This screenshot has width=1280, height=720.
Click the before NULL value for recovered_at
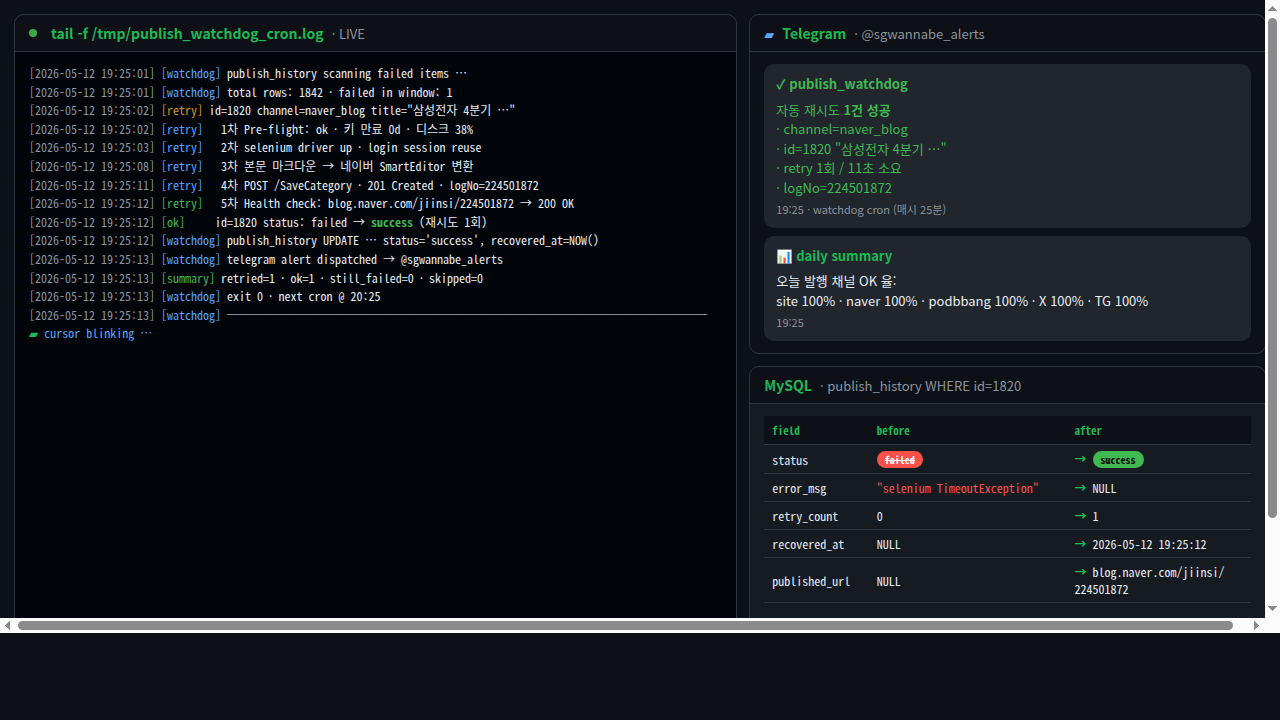[889, 545]
